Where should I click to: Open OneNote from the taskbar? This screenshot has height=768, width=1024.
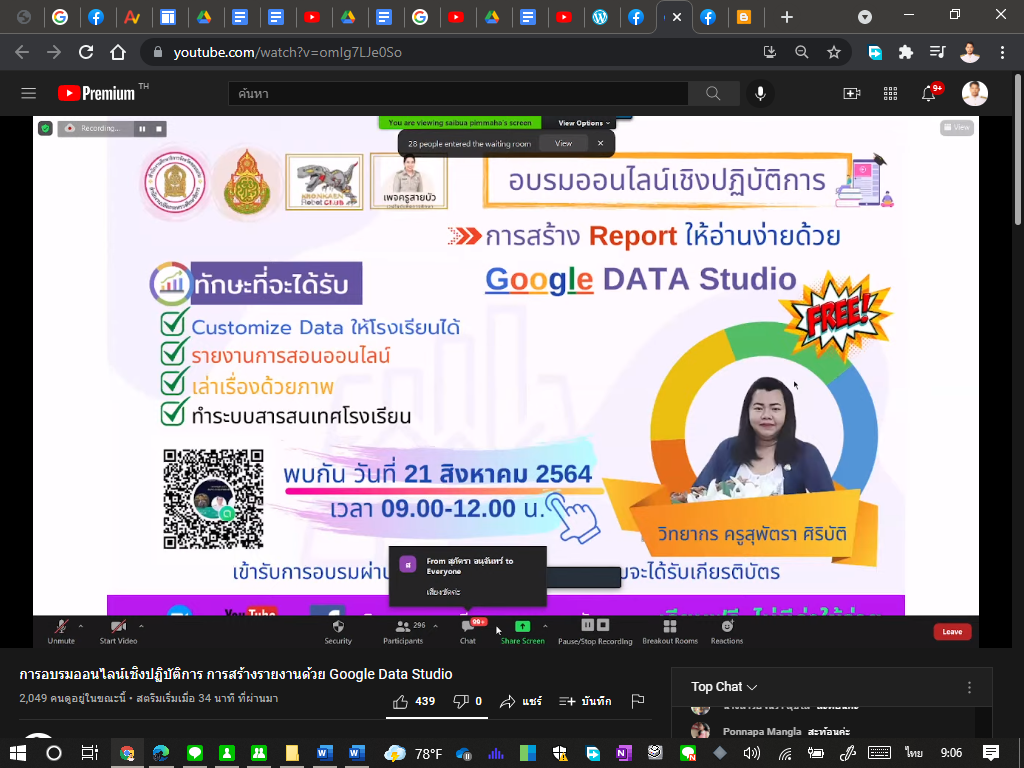pyautogui.click(x=624, y=753)
